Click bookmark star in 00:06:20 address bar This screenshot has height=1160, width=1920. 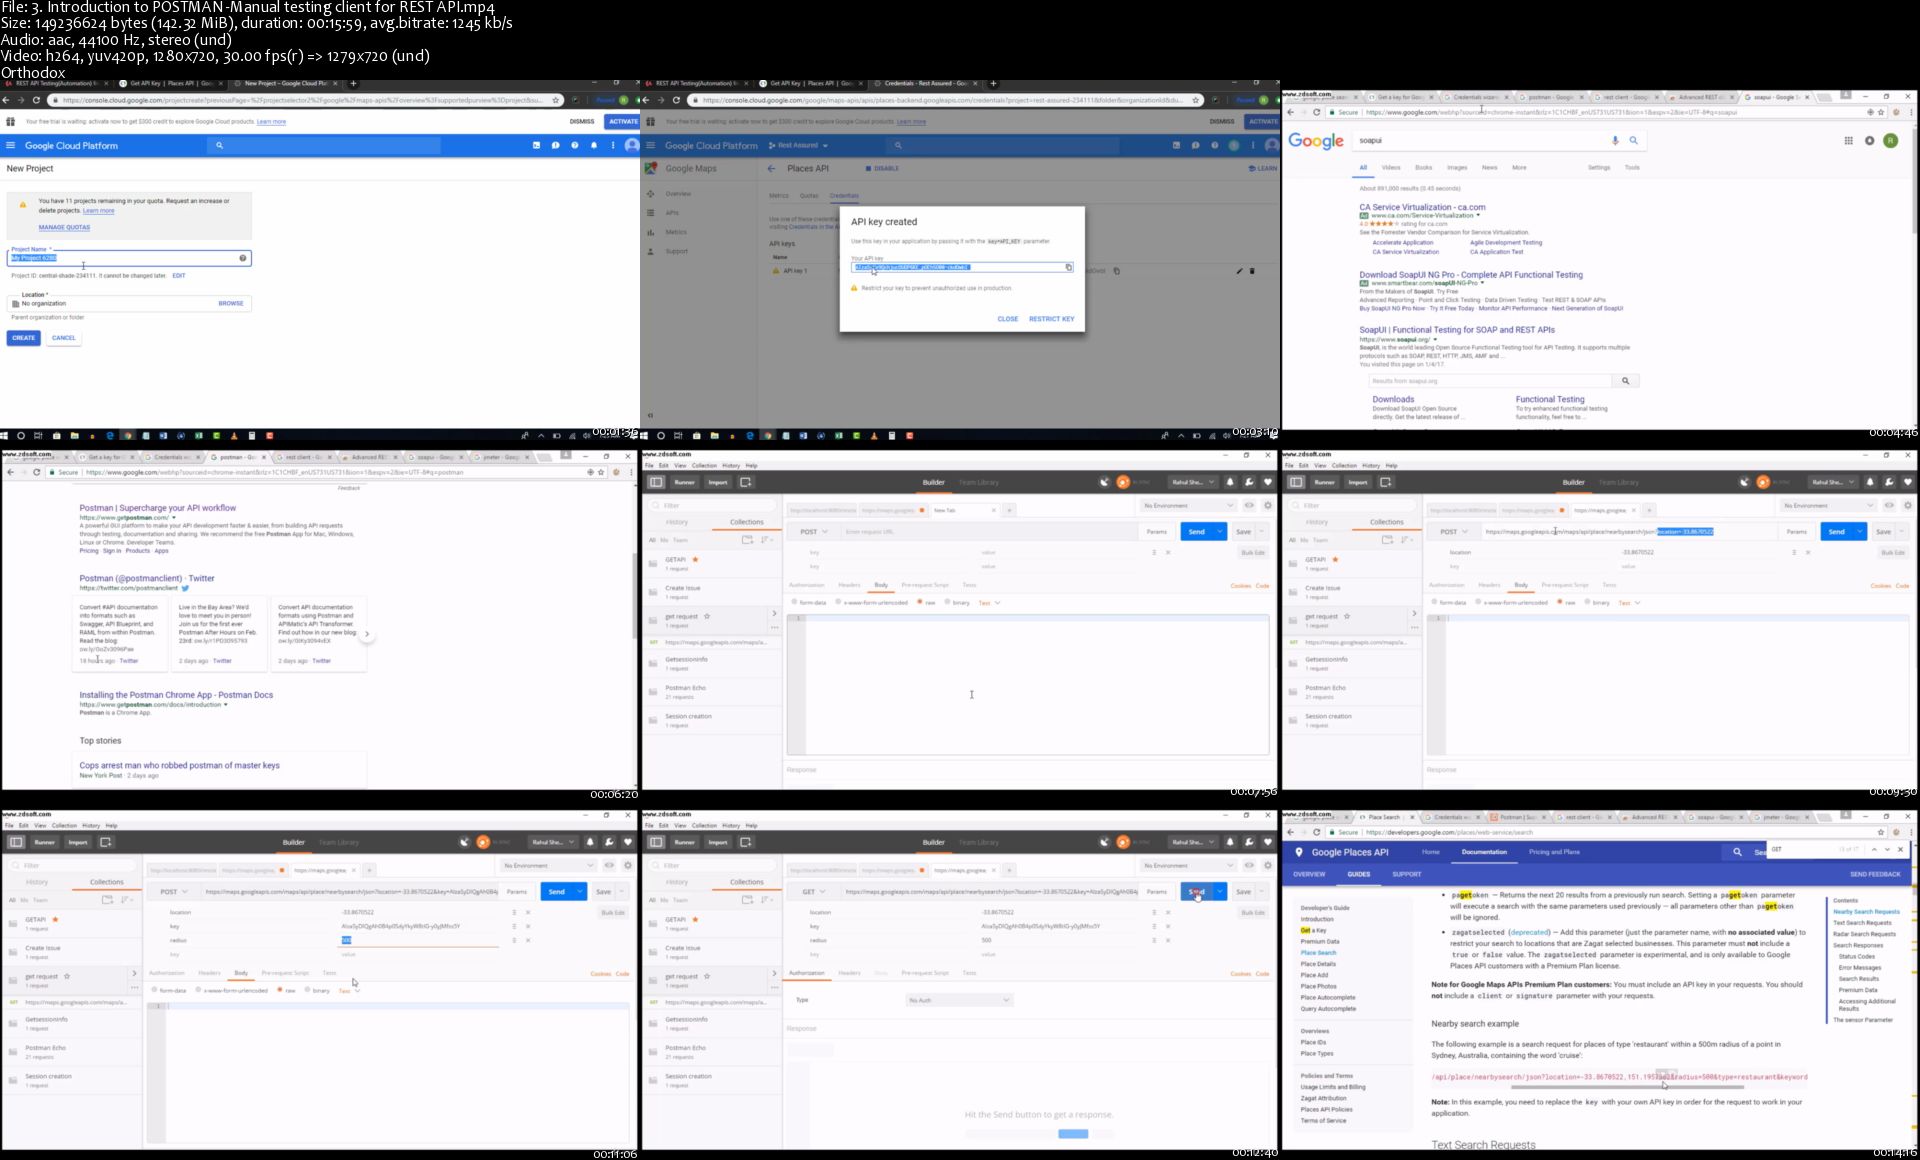[x=601, y=472]
